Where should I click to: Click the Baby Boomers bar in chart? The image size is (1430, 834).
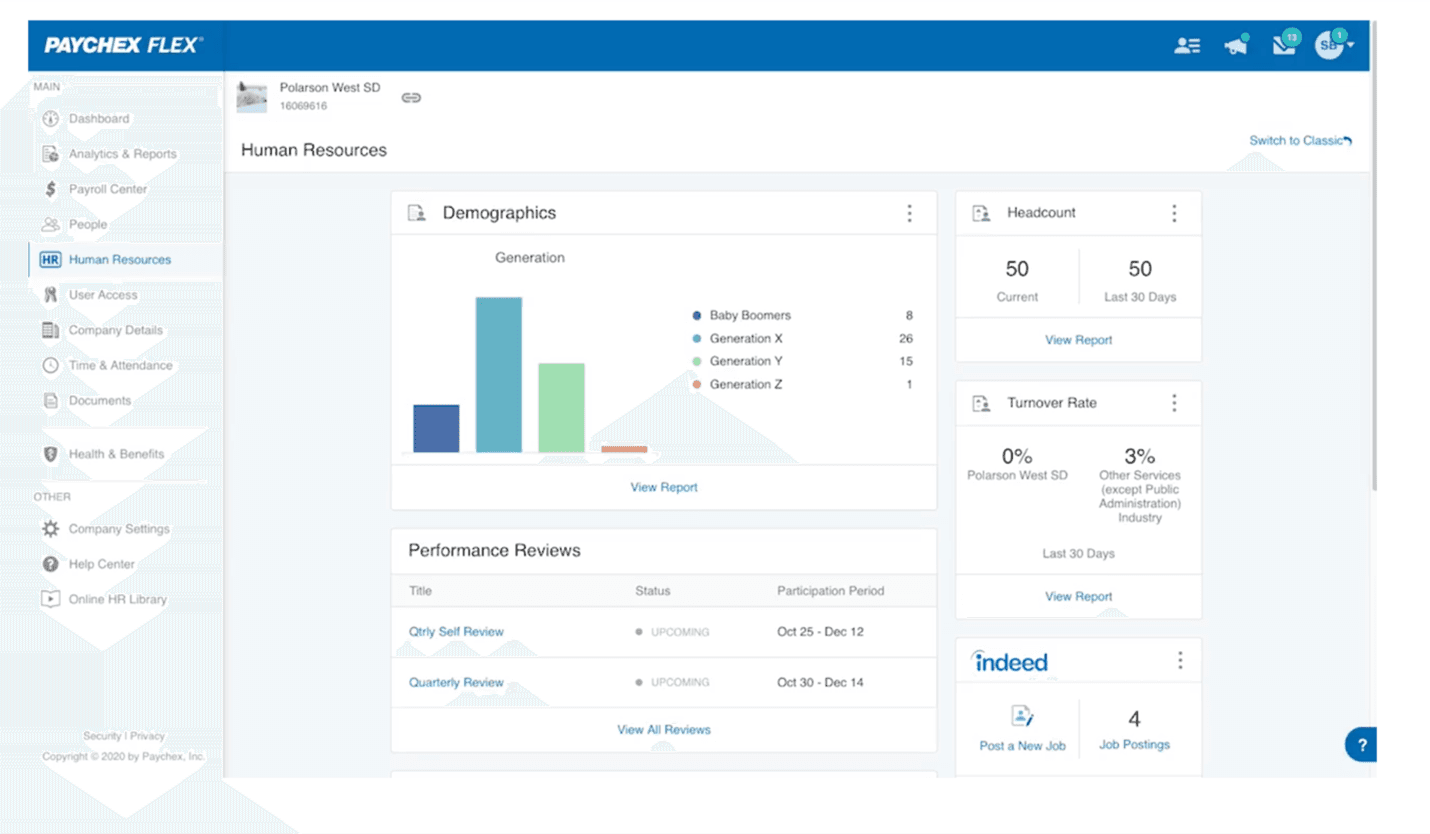[x=436, y=429]
